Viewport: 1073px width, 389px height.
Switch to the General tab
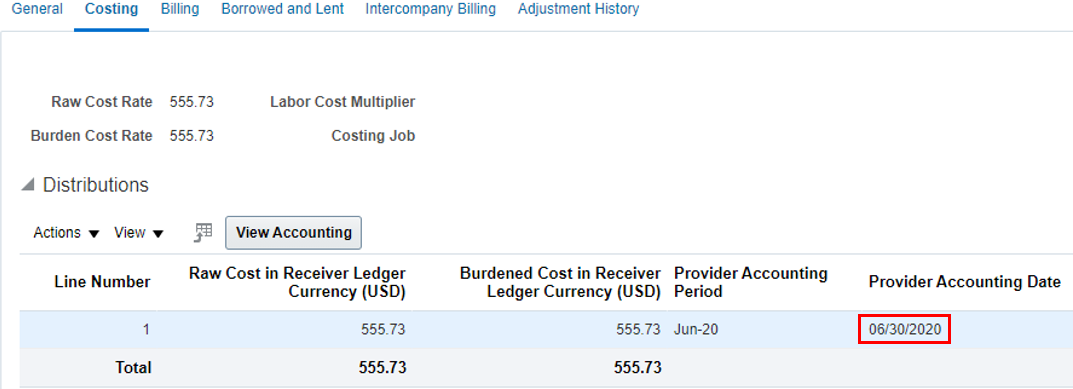tap(38, 9)
